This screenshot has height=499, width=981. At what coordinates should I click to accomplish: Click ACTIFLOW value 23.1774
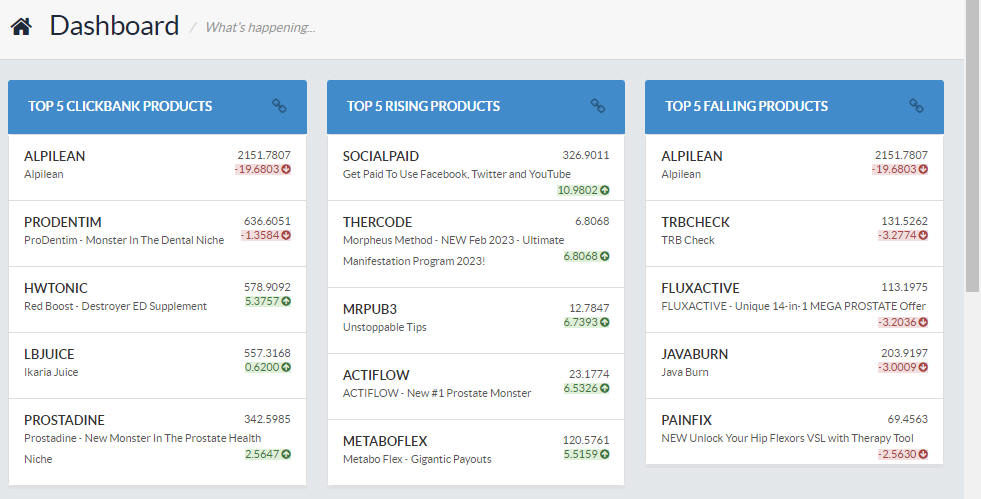click(589, 375)
